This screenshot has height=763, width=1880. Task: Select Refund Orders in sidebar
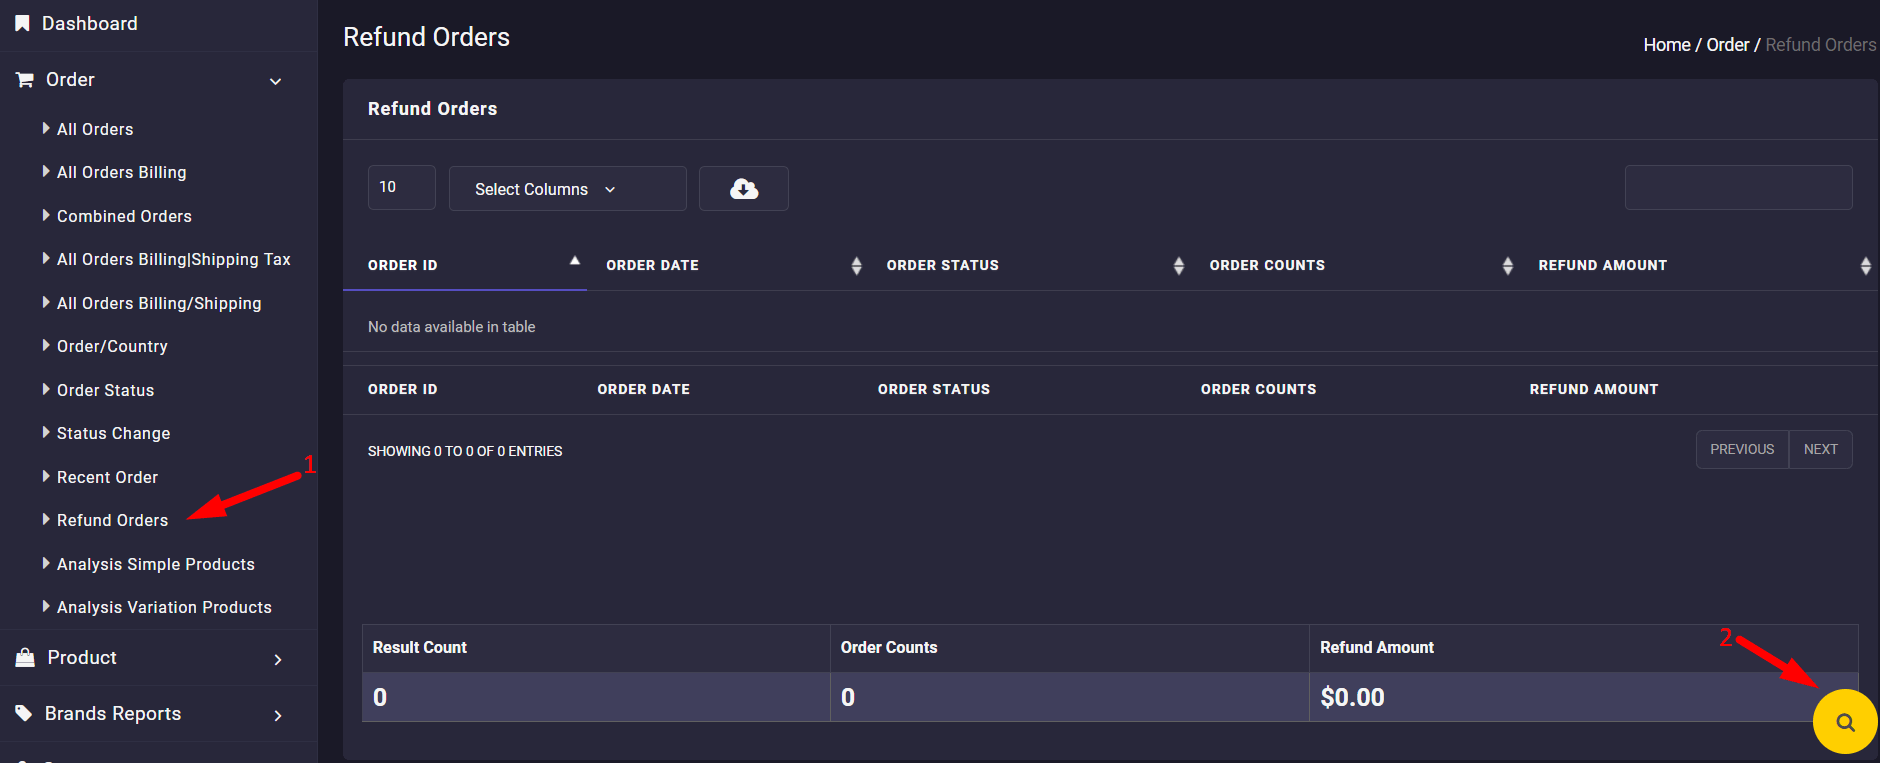tap(112, 520)
